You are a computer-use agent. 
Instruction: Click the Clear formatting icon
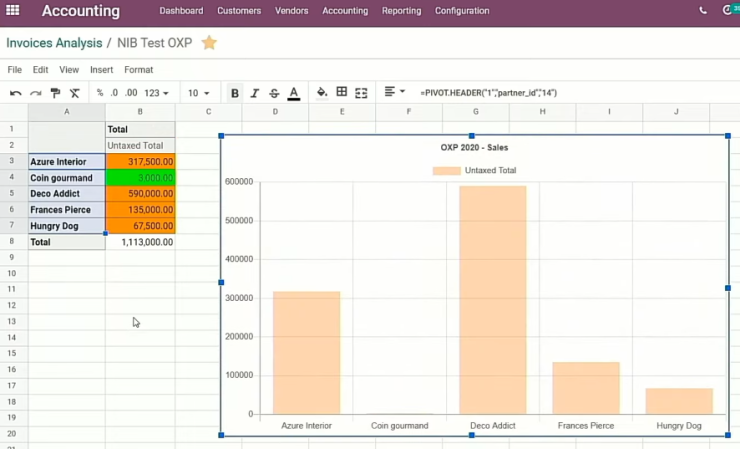tap(75, 93)
